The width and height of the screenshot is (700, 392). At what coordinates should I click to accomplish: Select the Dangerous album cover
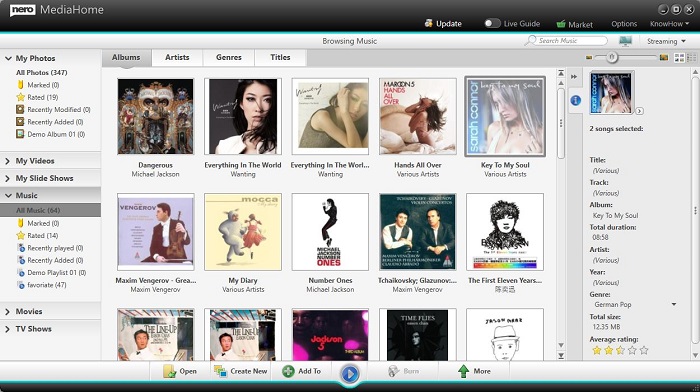[155, 116]
